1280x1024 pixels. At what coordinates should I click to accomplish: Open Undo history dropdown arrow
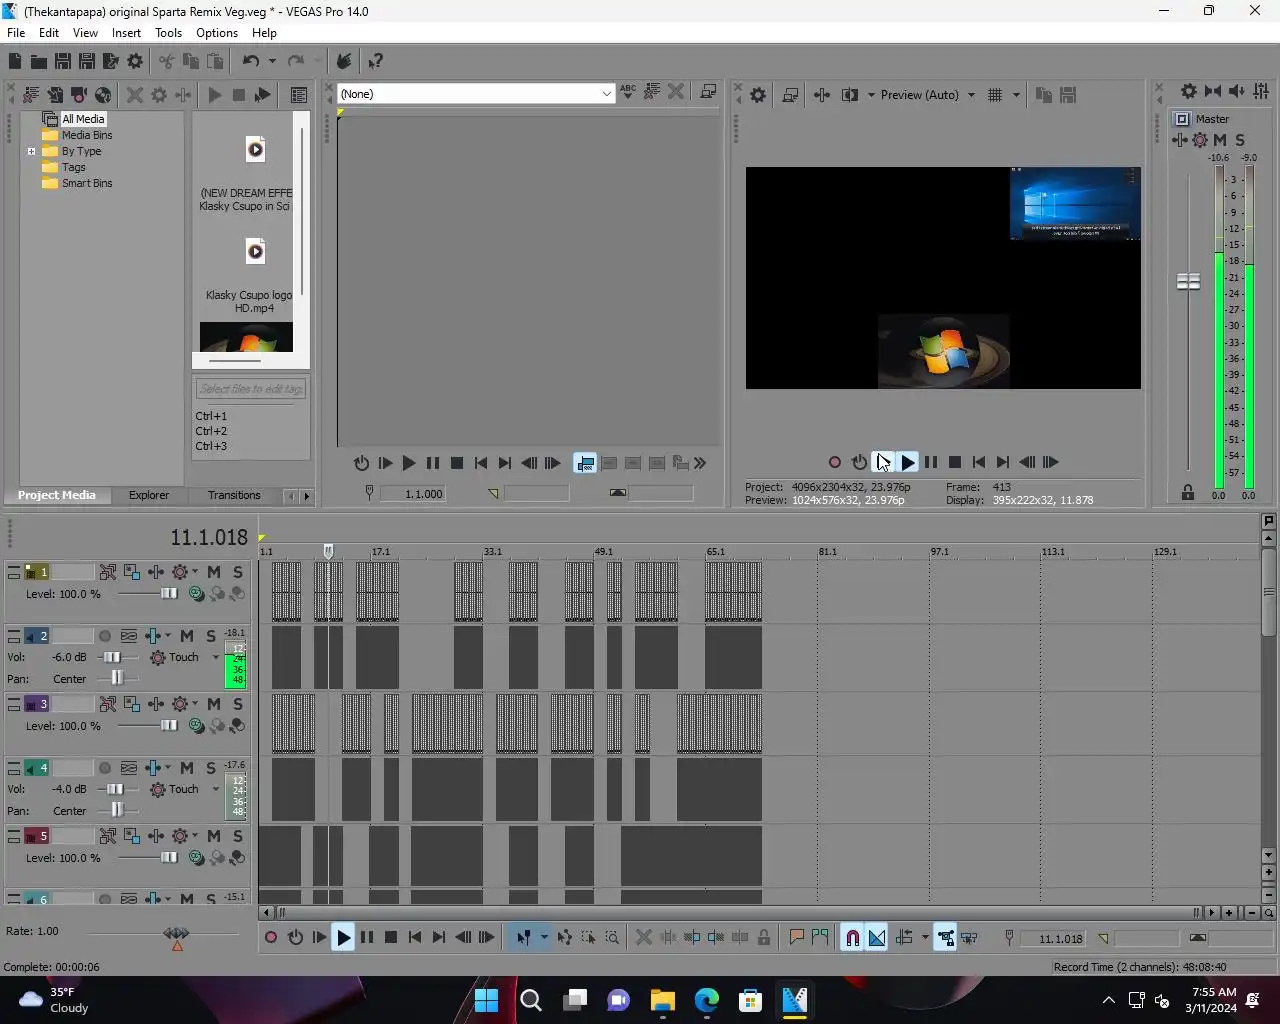[x=272, y=61]
